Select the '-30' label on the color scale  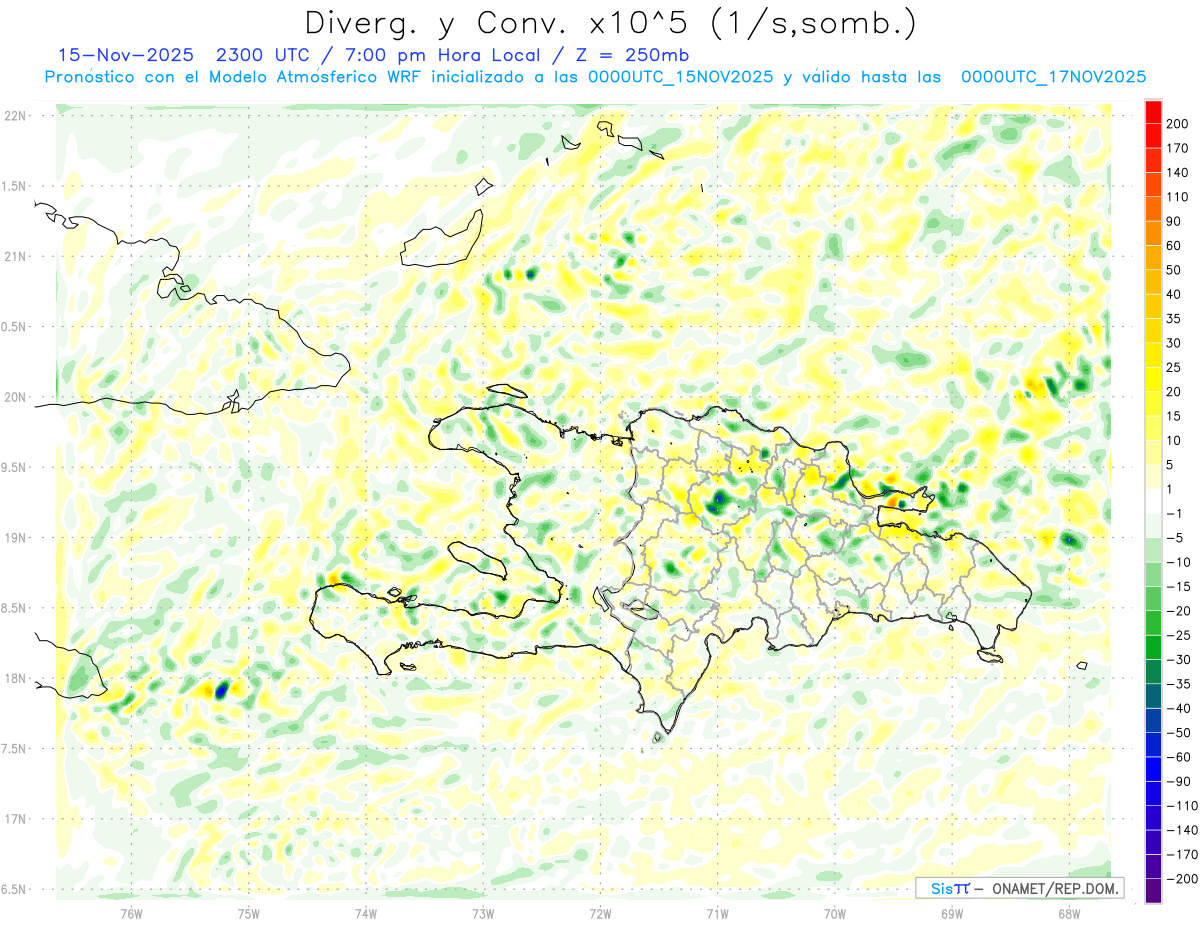[x=1178, y=660]
